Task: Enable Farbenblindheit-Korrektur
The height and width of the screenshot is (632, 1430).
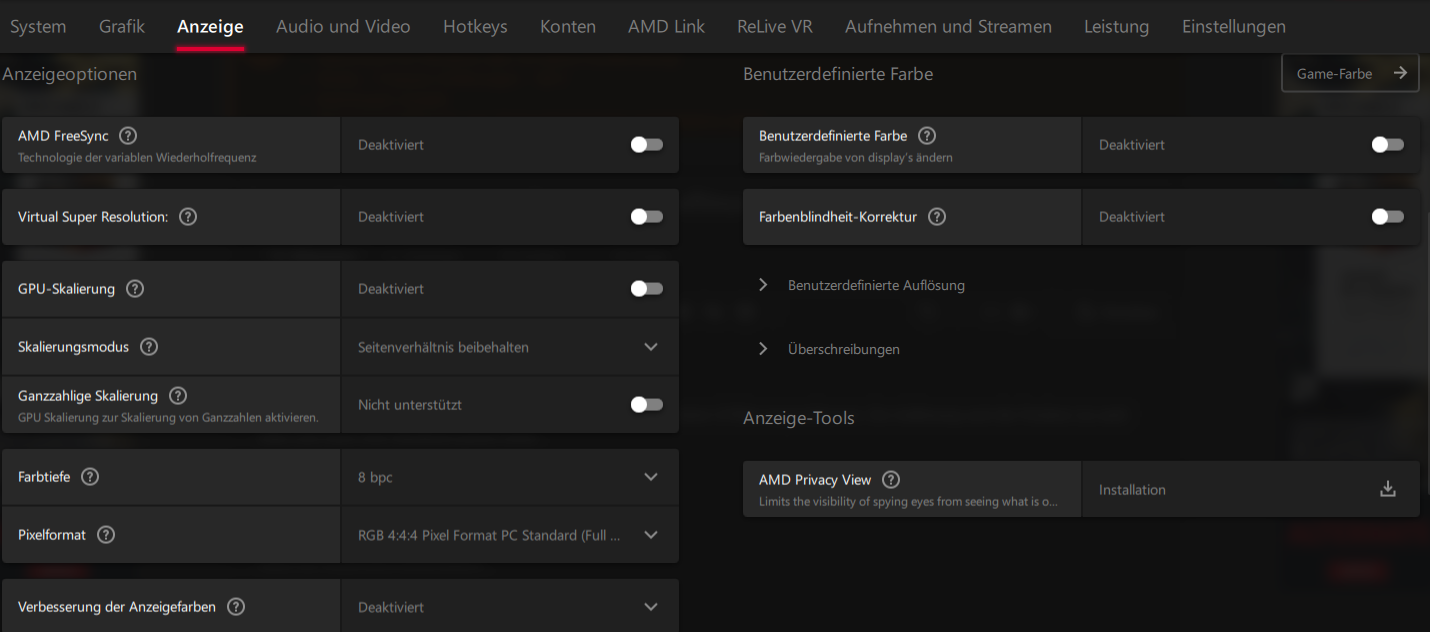Action: pyautogui.click(x=1388, y=216)
